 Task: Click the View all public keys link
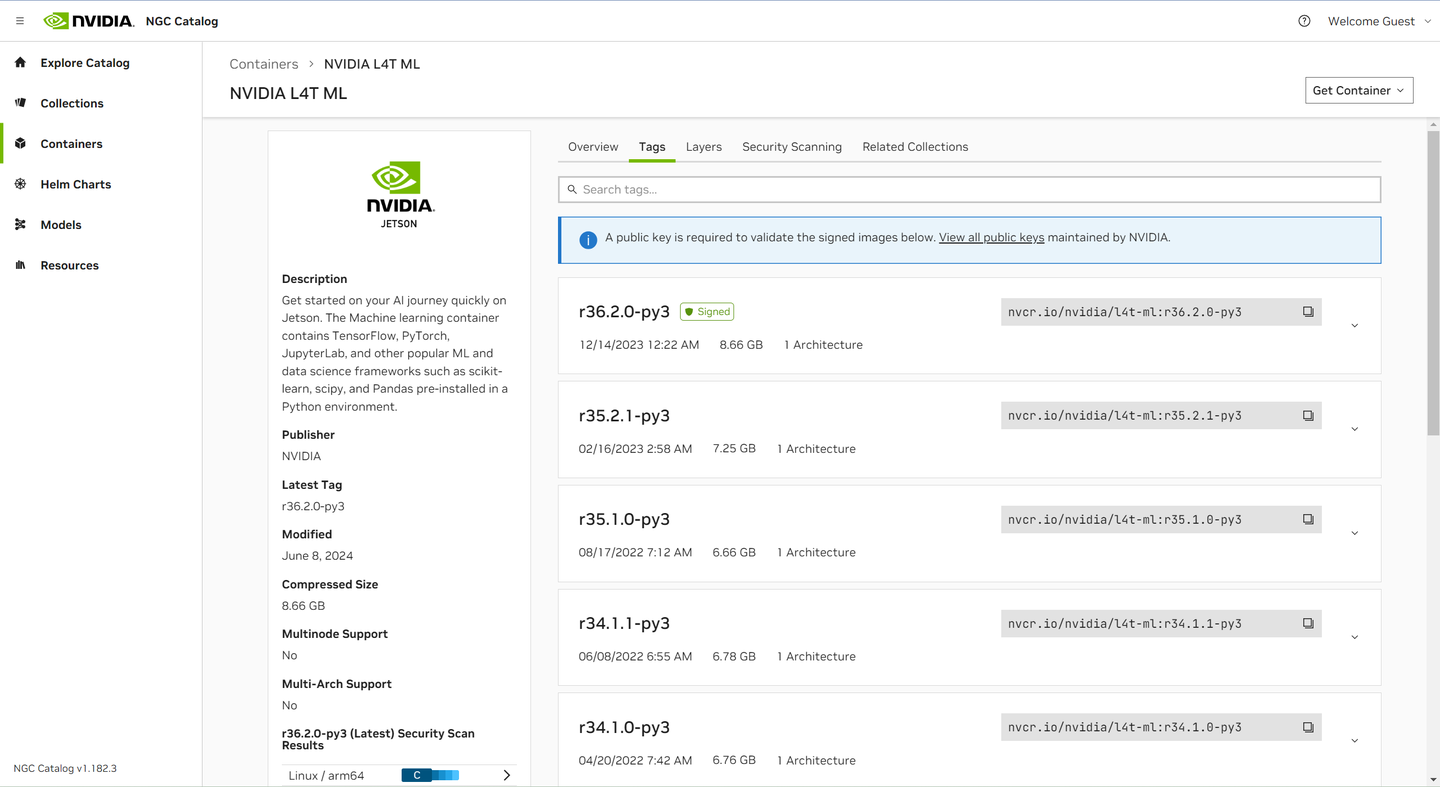991,237
